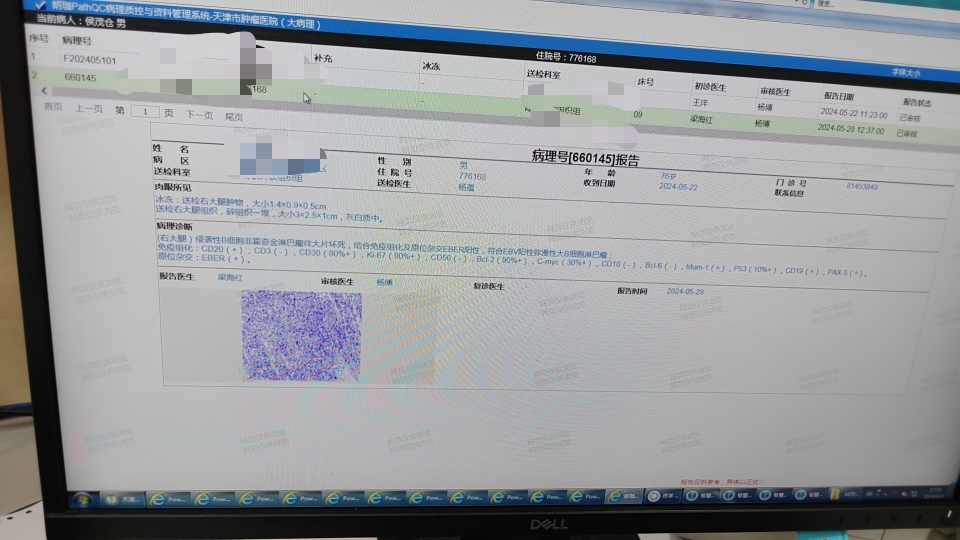The width and height of the screenshot is (960, 540).
Task: Click the 病理号 column header
Action: point(77,41)
